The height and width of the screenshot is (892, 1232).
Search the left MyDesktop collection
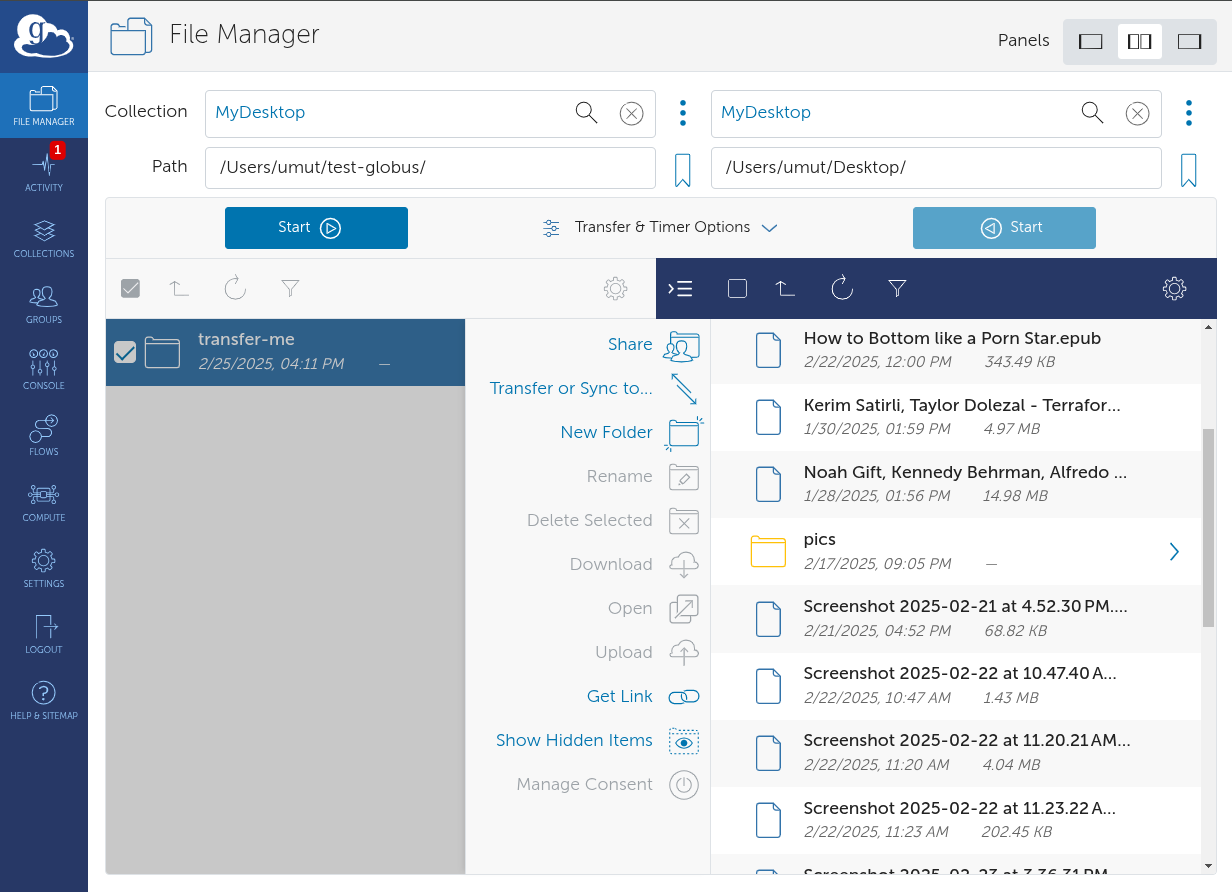pyautogui.click(x=586, y=112)
